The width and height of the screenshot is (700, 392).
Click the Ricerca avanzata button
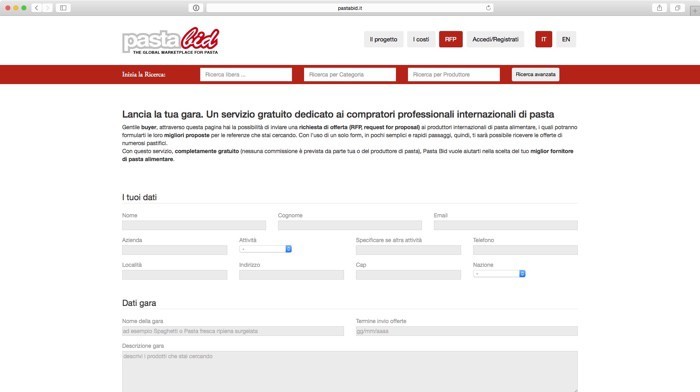pyautogui.click(x=535, y=75)
